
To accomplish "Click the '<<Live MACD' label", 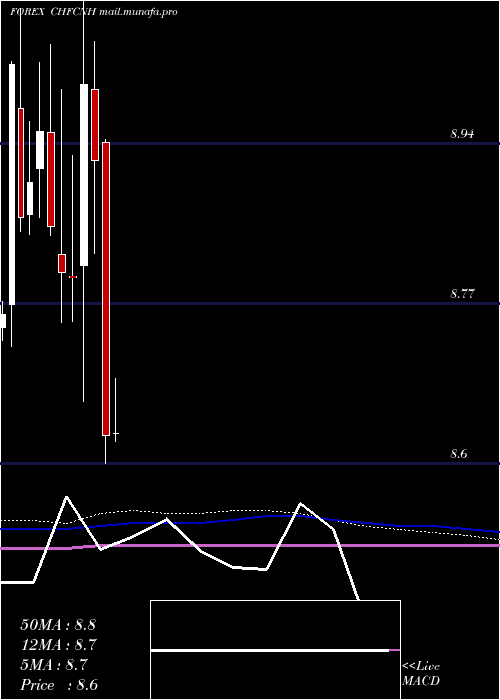I will click(x=421, y=673).
